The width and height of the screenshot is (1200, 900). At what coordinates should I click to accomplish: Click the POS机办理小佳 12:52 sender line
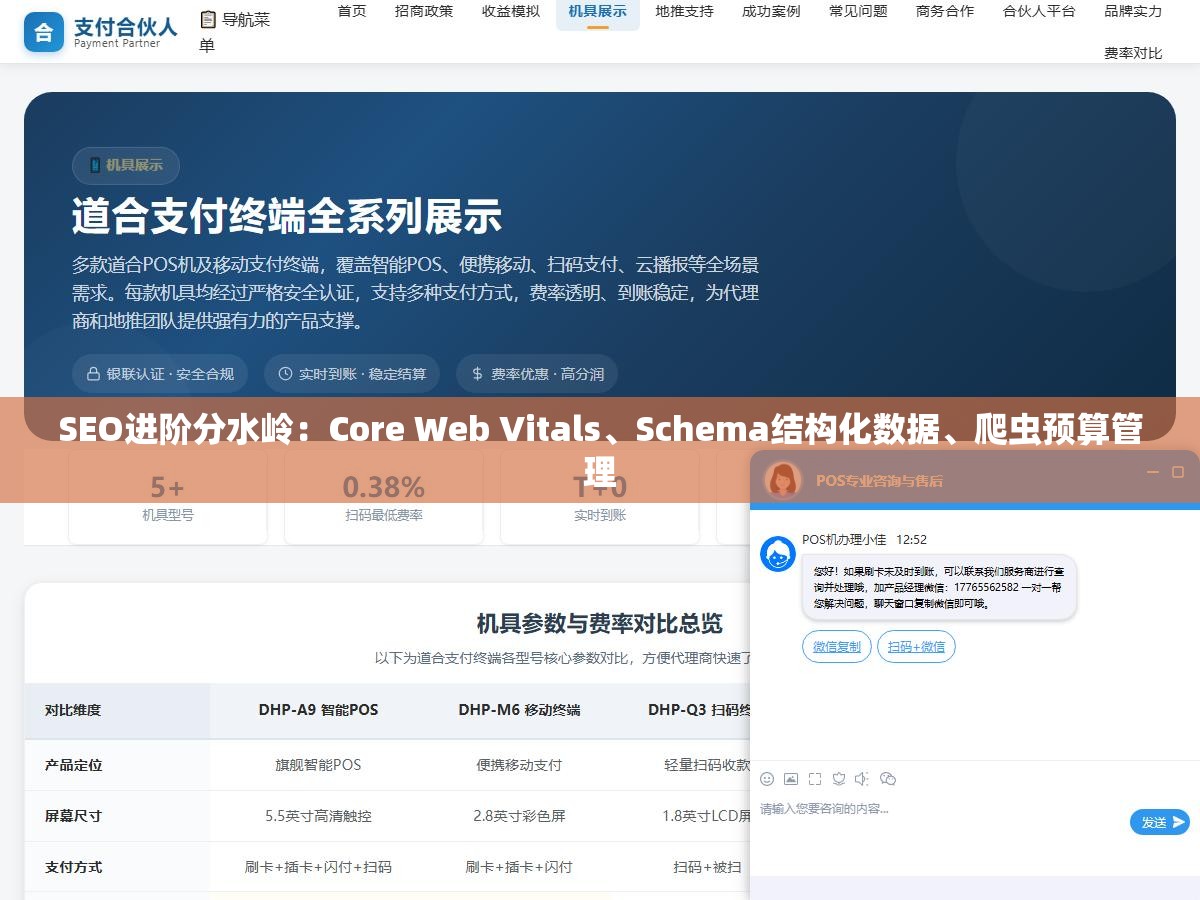(864, 540)
